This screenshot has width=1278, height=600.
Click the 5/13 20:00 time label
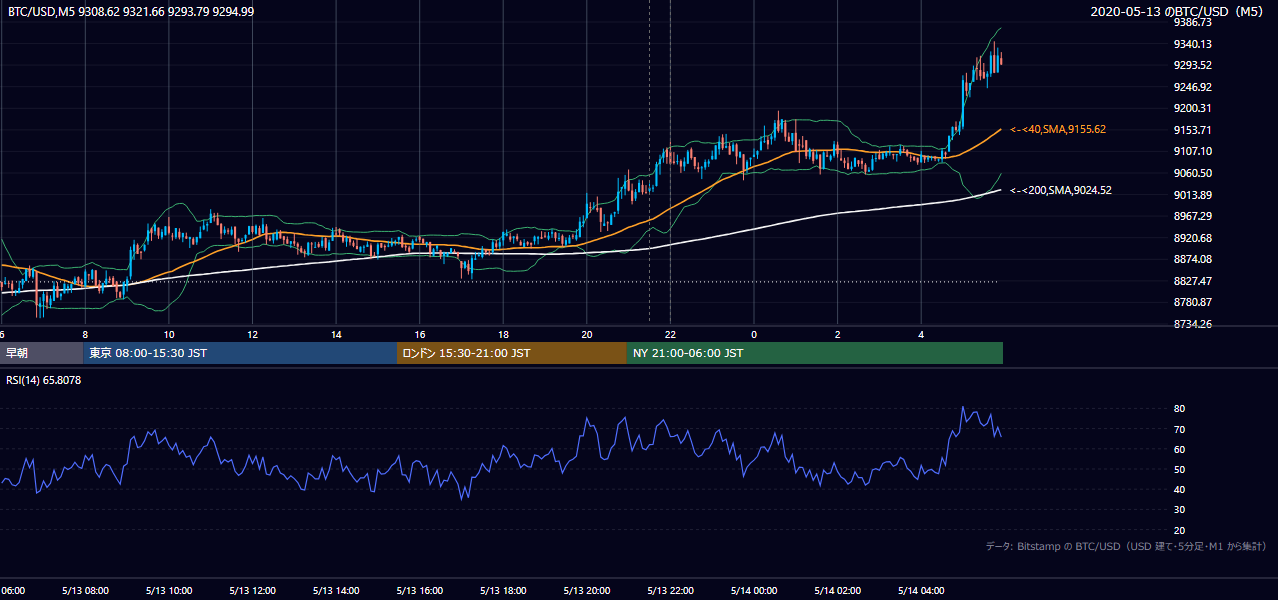click(587, 591)
